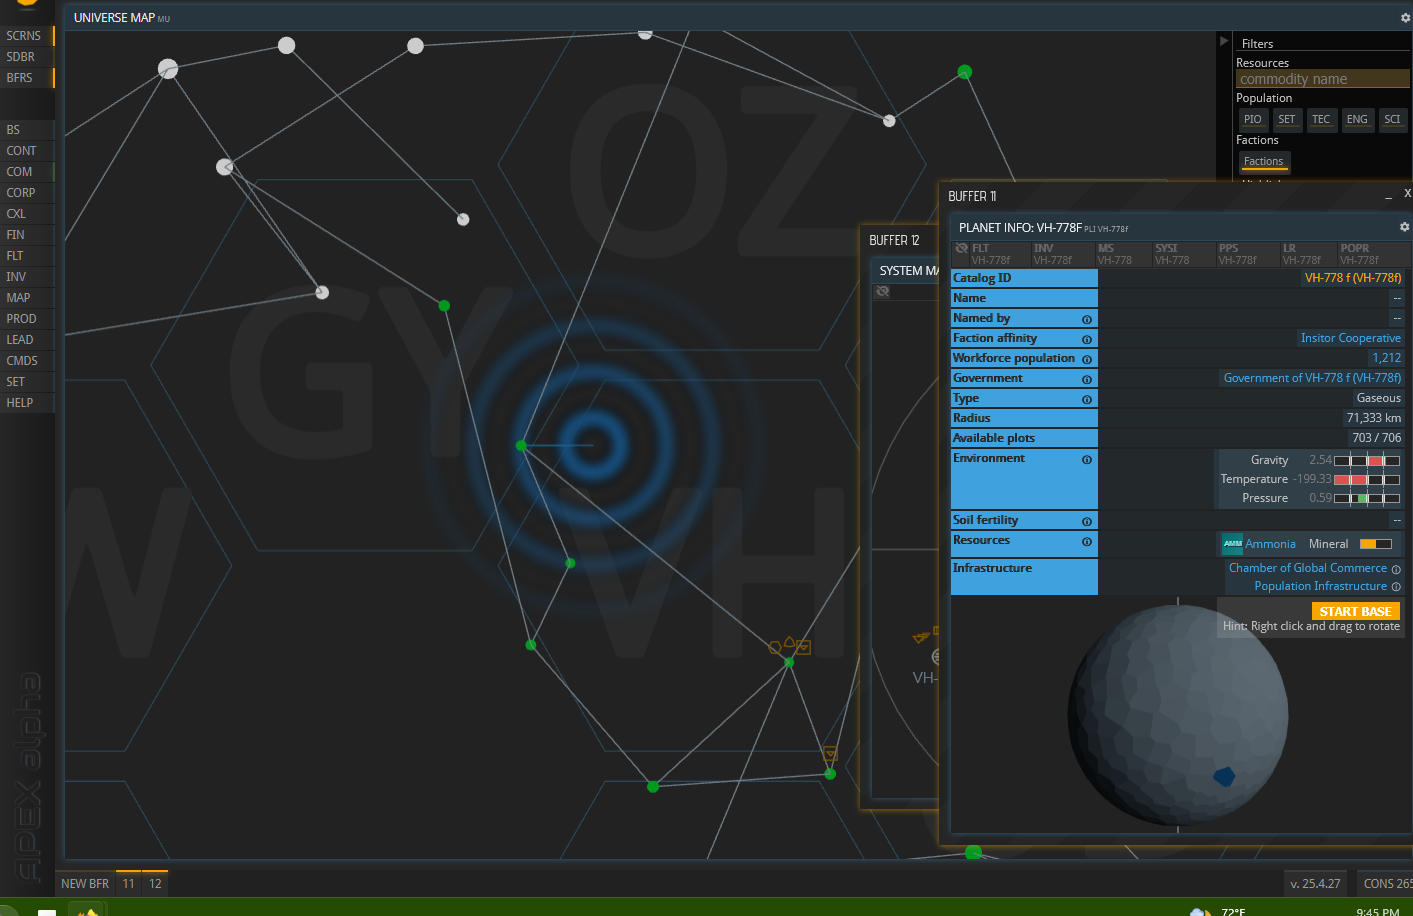
Task: Click the AMM Ammonia material icon
Action: pyautogui.click(x=1232, y=544)
